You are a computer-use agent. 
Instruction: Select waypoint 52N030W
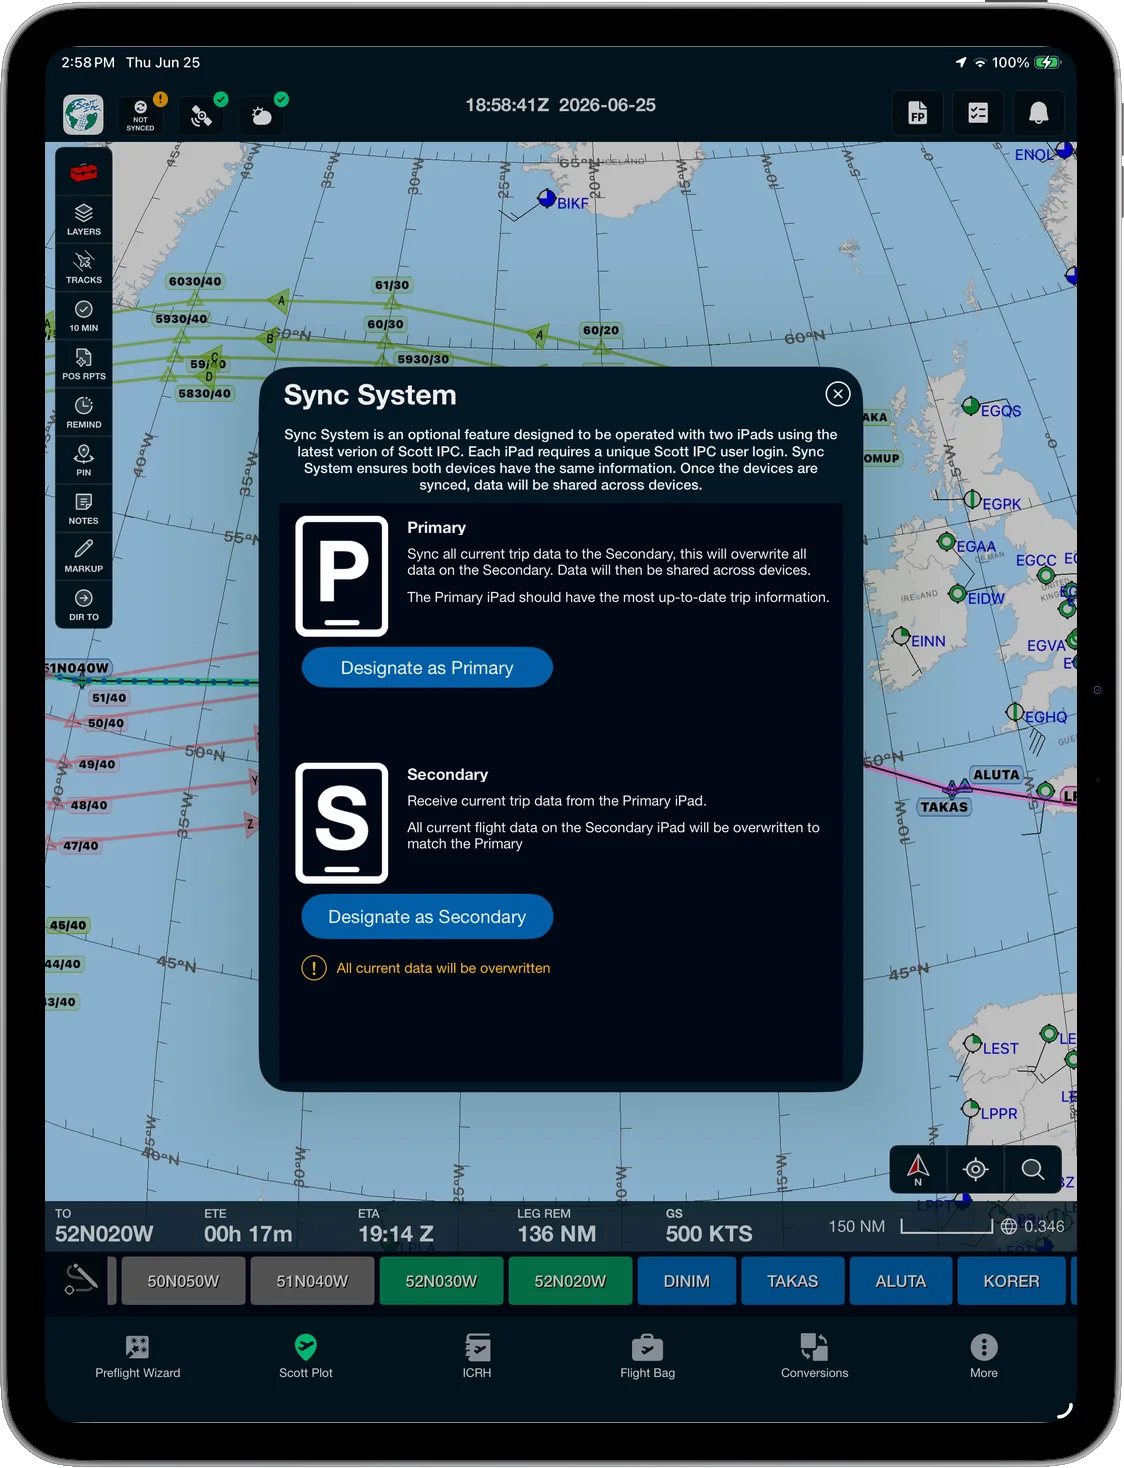tap(441, 1281)
